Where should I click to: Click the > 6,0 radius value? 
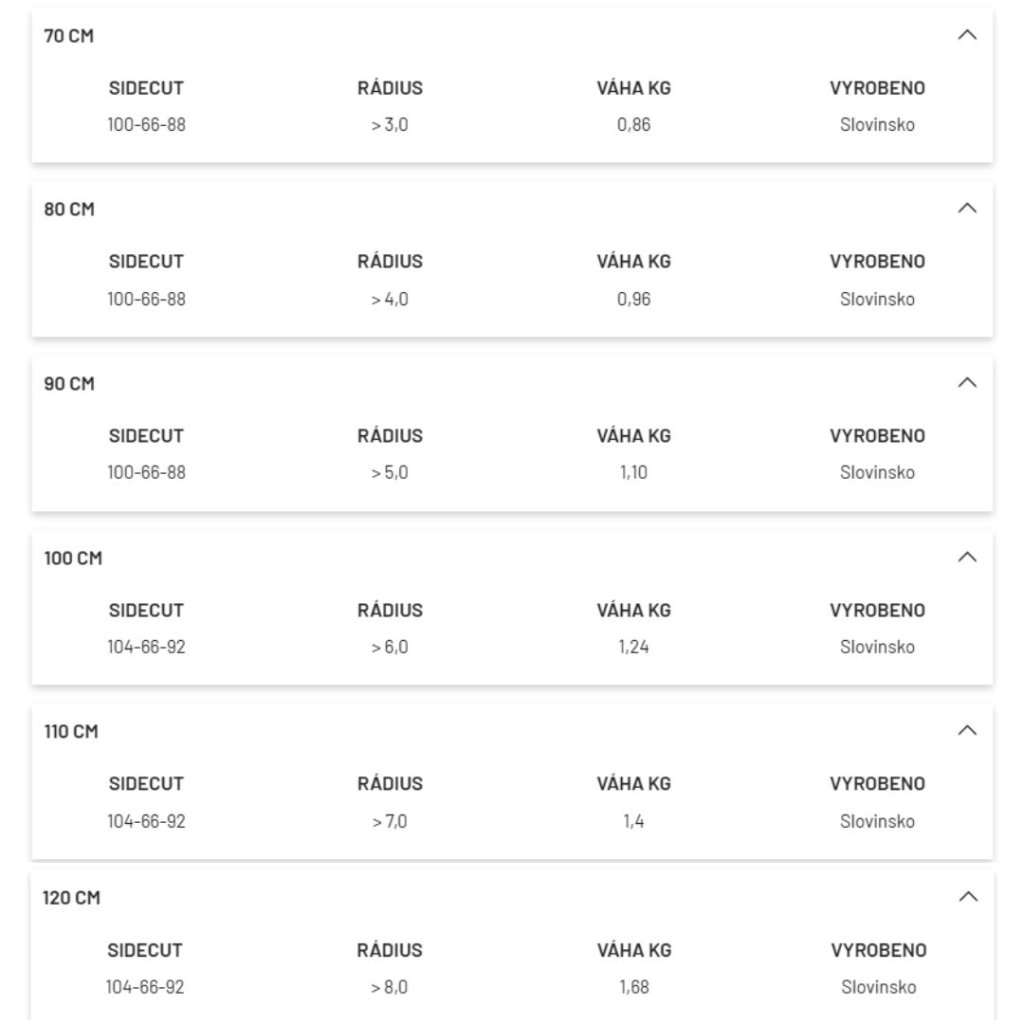[x=390, y=648]
